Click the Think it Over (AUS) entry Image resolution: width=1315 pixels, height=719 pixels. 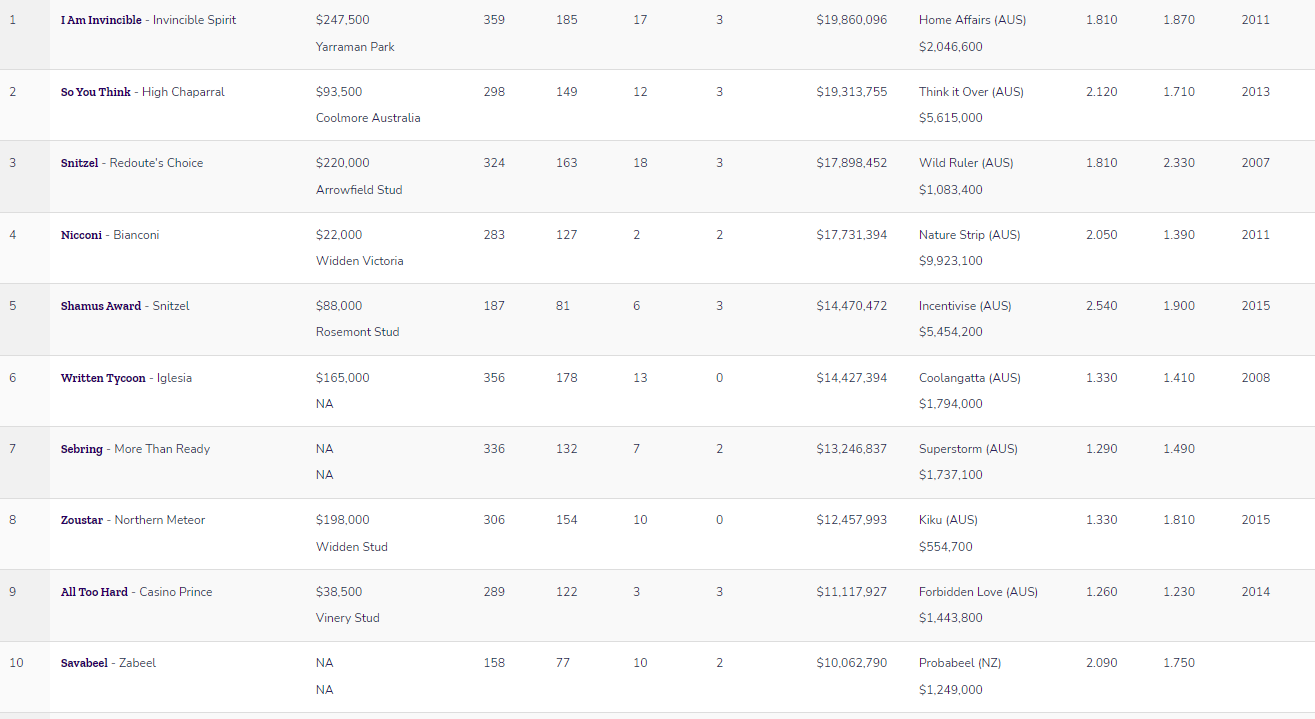tap(971, 92)
